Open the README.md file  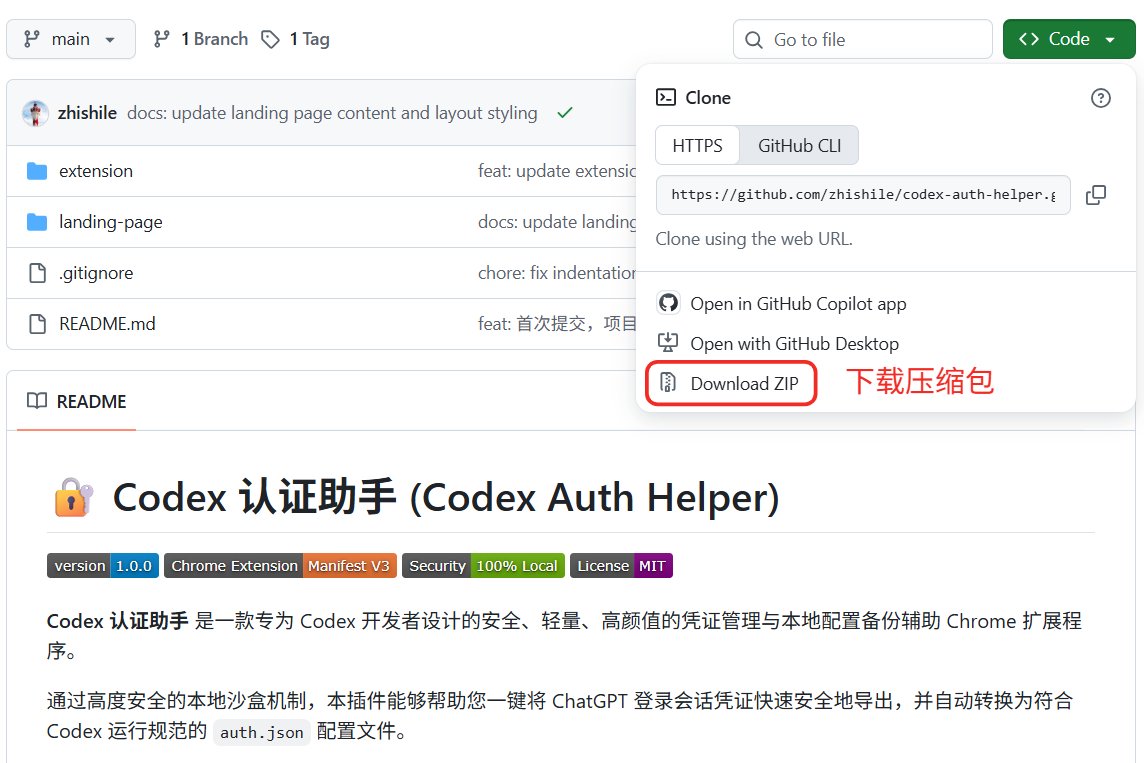pos(107,324)
